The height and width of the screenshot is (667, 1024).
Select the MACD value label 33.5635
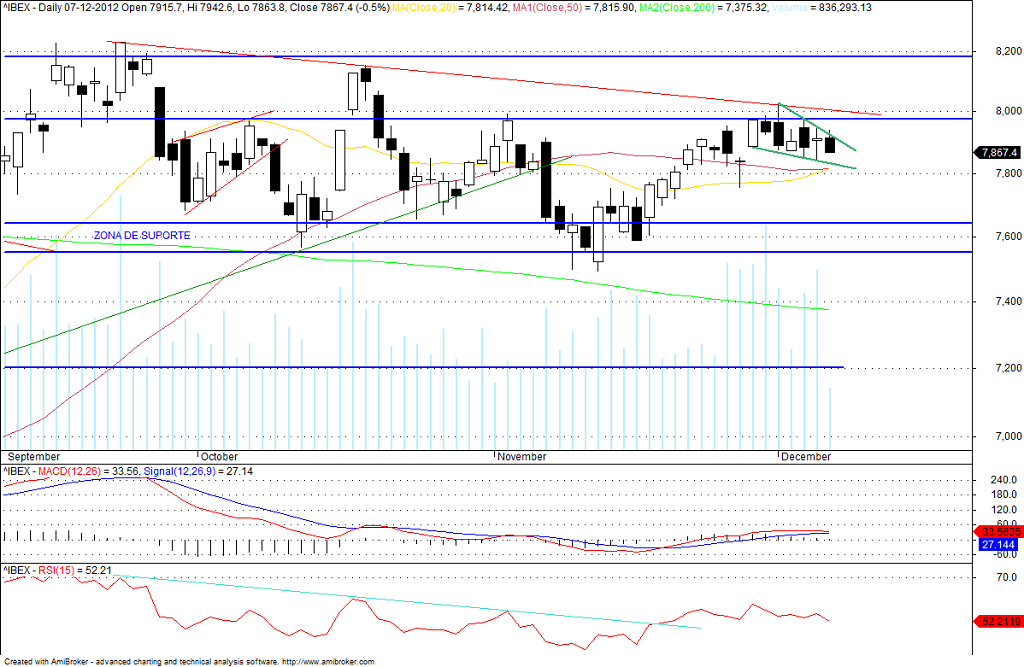(x=999, y=532)
